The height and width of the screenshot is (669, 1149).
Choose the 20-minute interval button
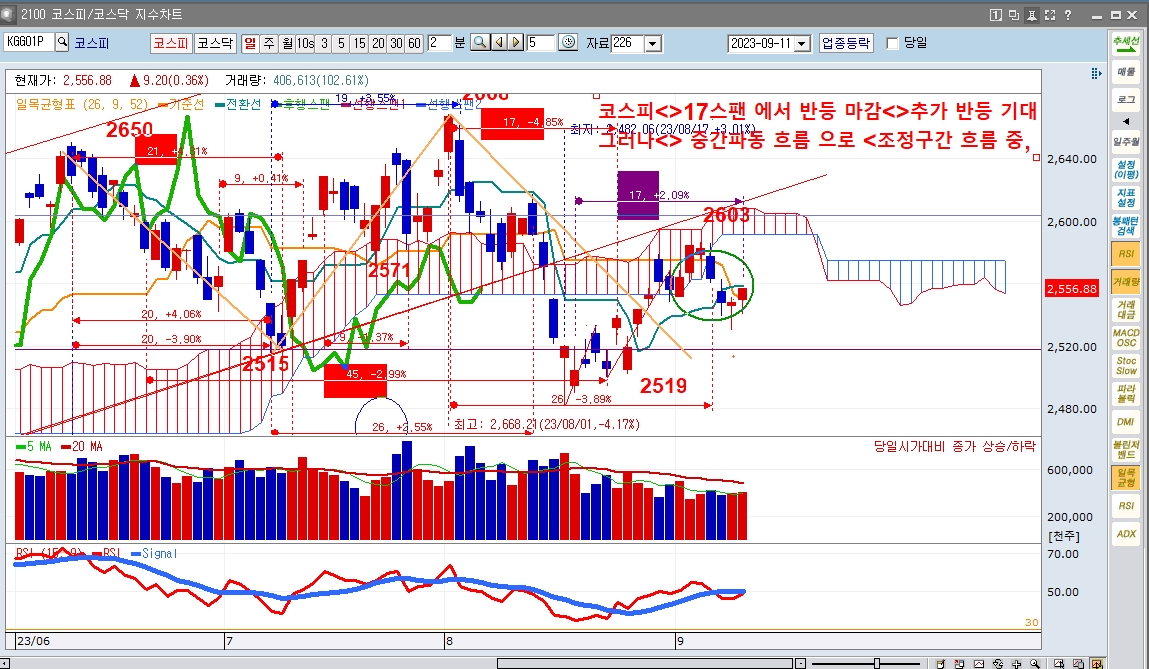click(x=378, y=42)
